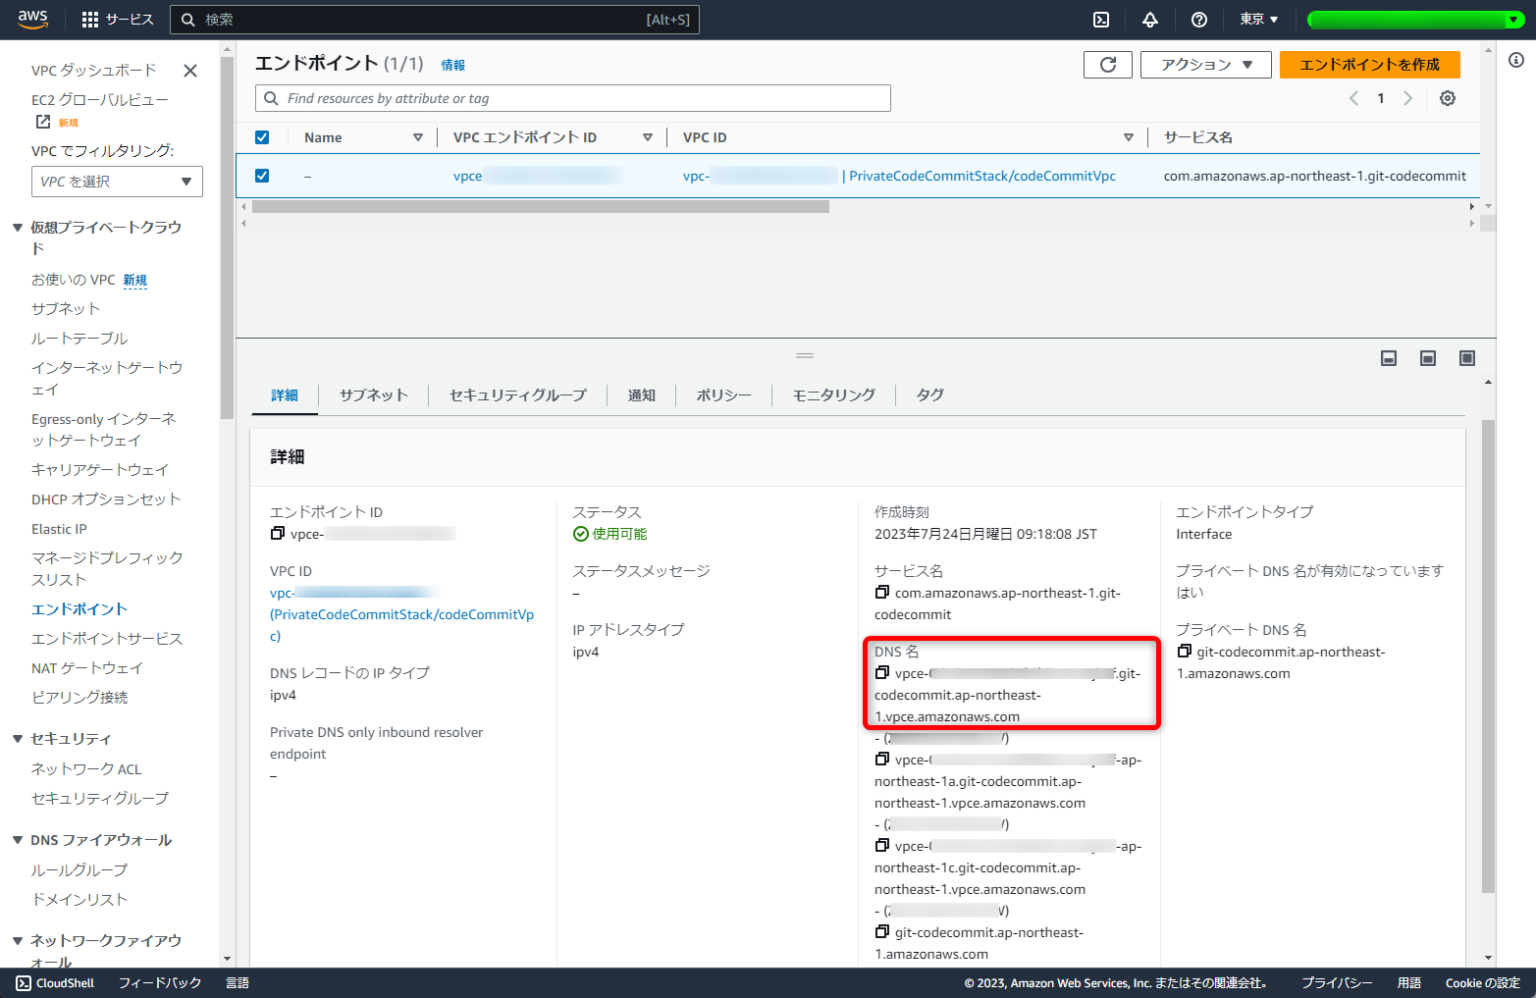Open the info side panel via the i icon
The image size is (1536, 998).
coord(1517,60)
